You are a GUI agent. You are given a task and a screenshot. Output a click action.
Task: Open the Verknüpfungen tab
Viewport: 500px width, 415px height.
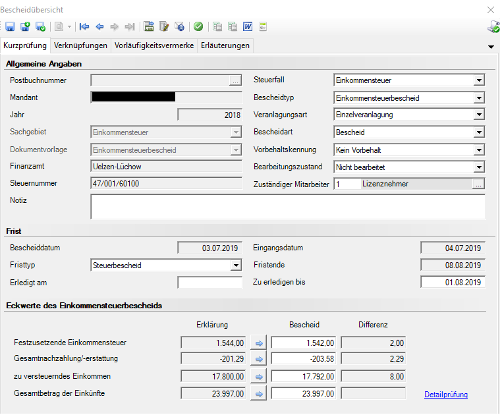point(81,45)
